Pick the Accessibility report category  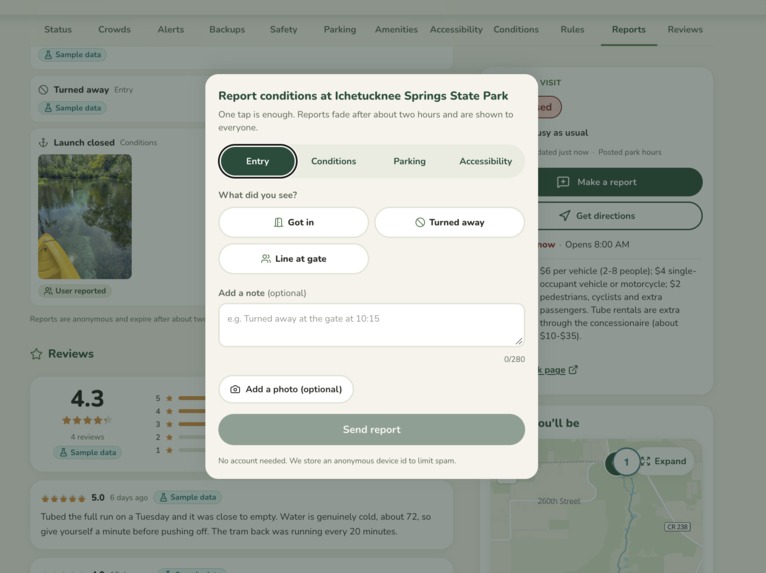tap(485, 161)
